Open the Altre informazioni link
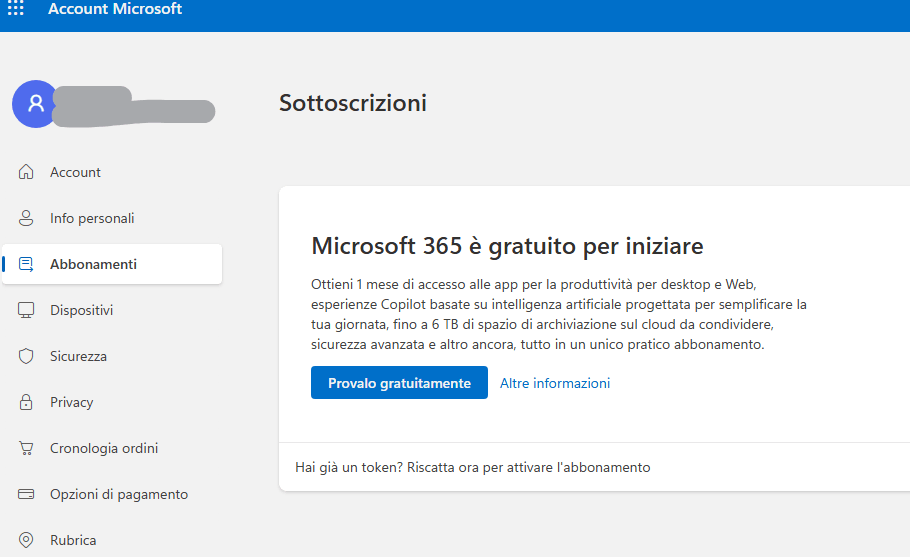This screenshot has width=910, height=557. pyautogui.click(x=555, y=383)
